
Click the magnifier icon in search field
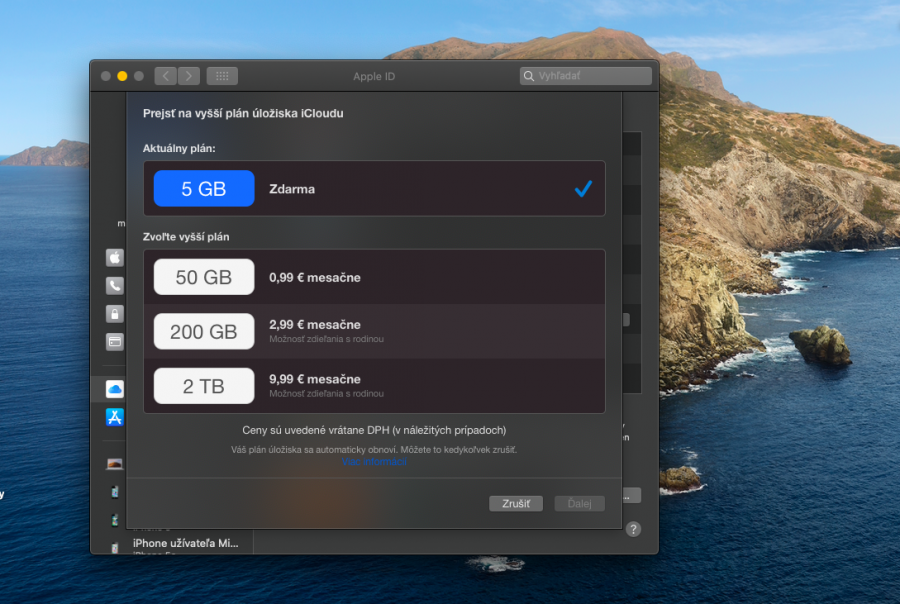coord(529,76)
